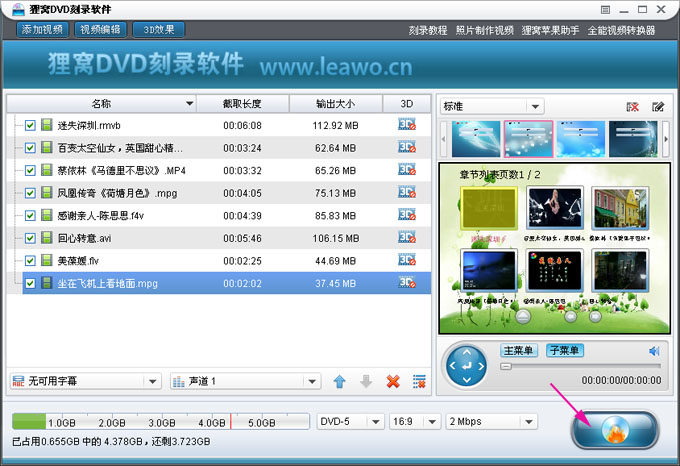Open the DVD-5 disc type dropdown
This screenshot has height=466, width=680.
pos(350,421)
